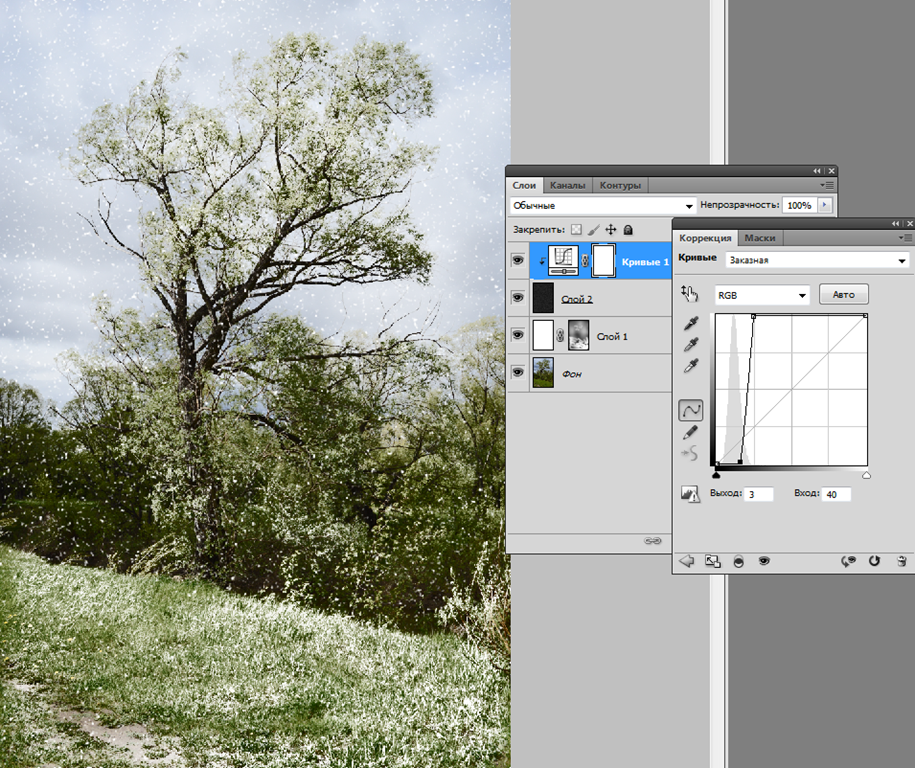This screenshot has width=915, height=768.
Task: View the previous adjustment state
Action: 848,561
